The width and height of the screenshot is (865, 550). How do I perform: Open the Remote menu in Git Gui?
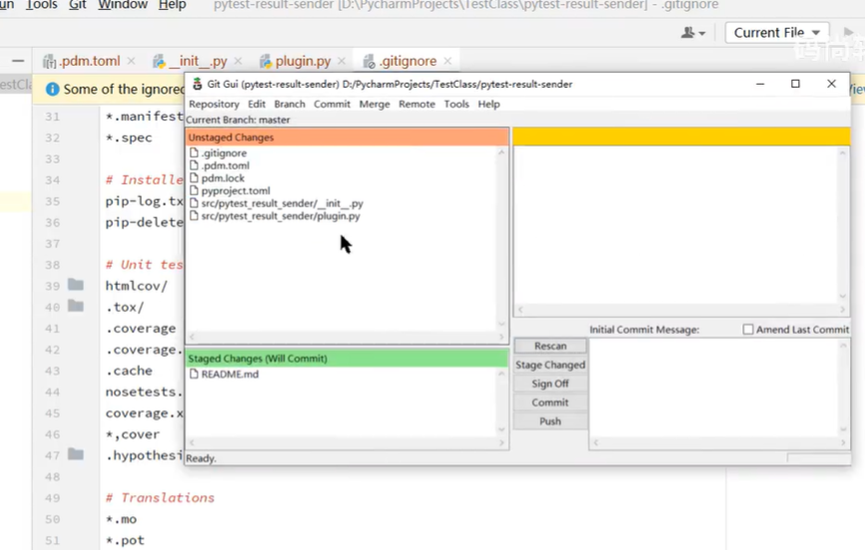point(416,104)
